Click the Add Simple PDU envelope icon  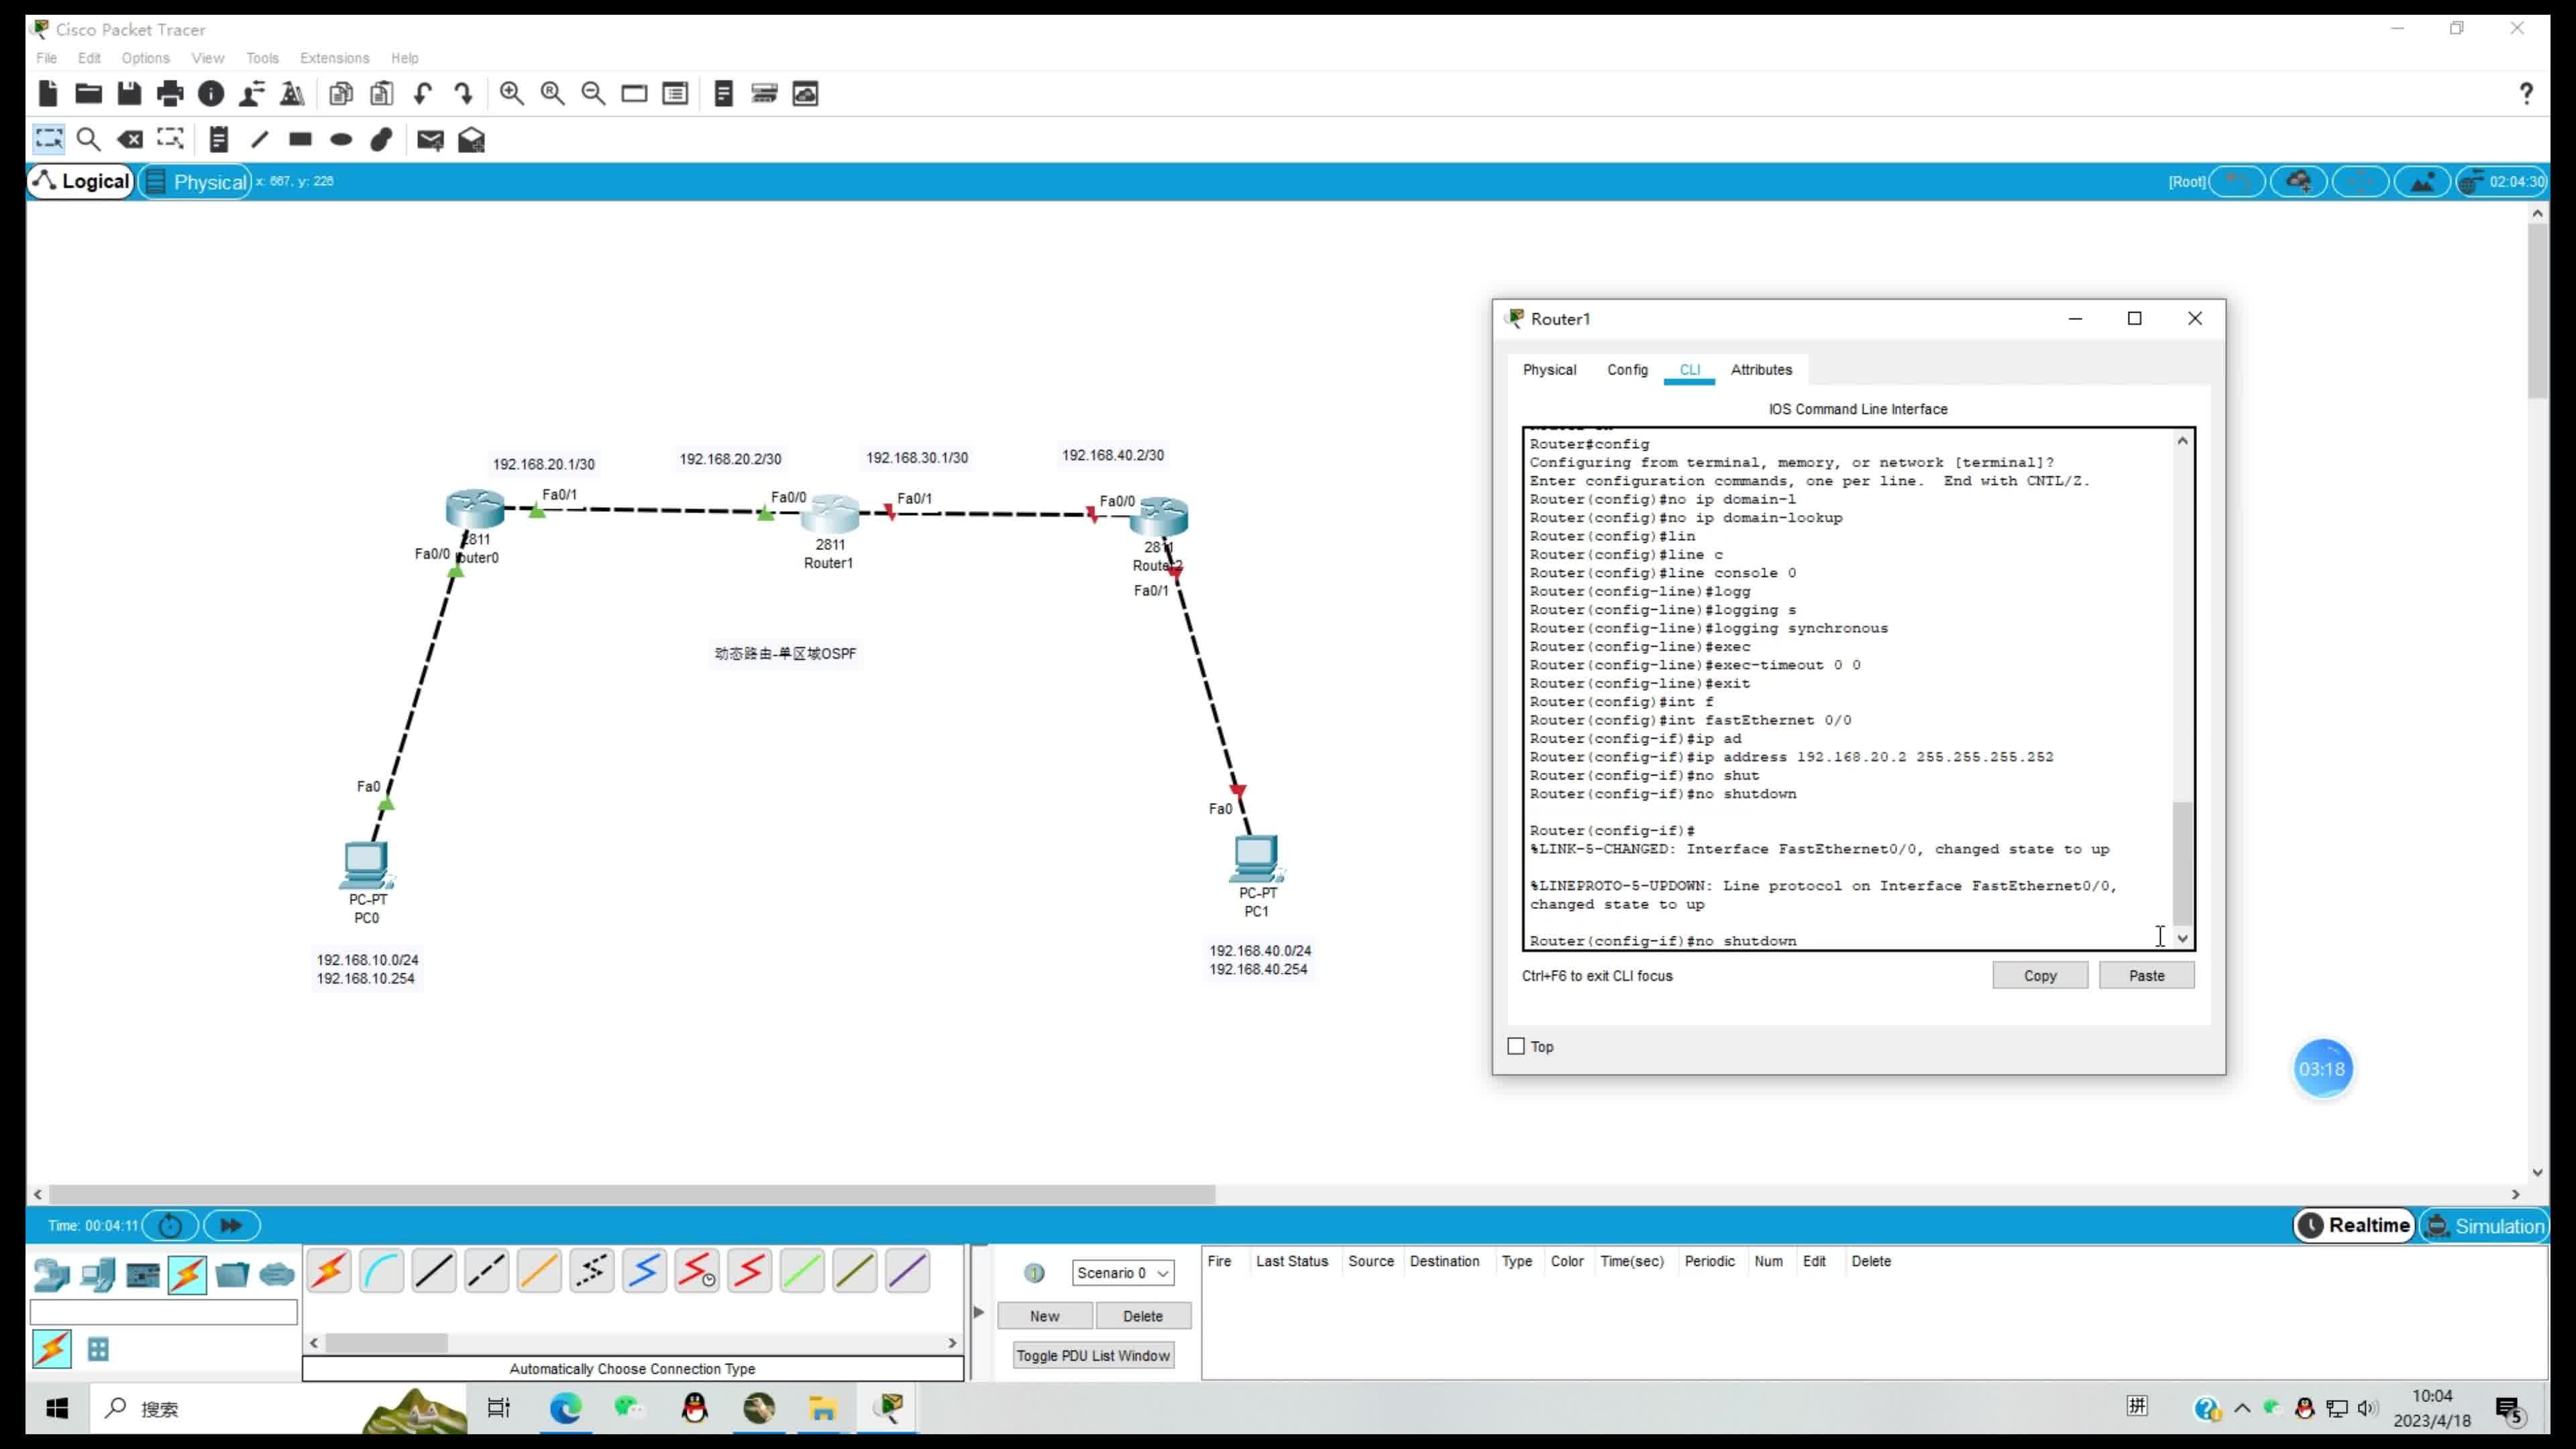(430, 140)
